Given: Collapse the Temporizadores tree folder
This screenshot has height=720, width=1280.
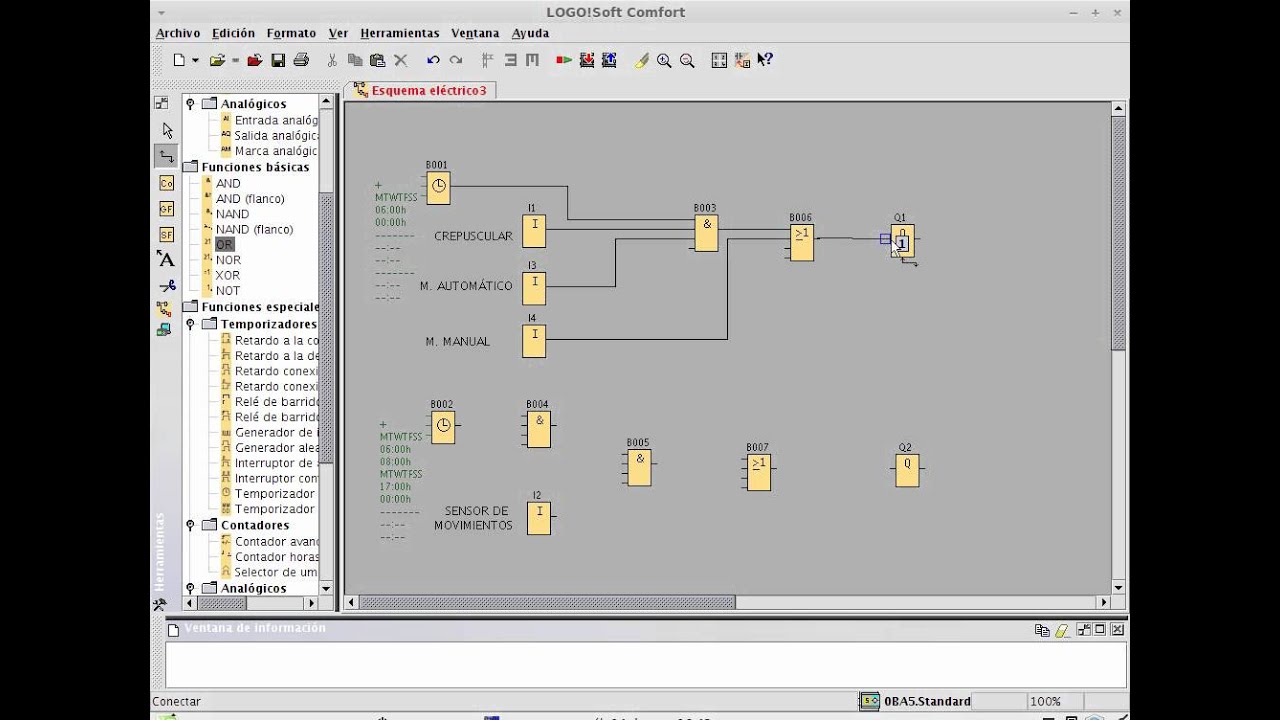Looking at the screenshot, I should [190, 324].
